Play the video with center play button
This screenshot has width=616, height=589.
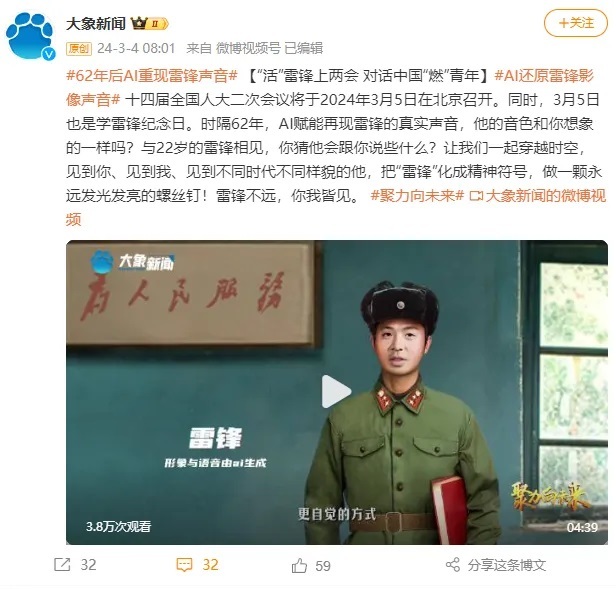336,391
